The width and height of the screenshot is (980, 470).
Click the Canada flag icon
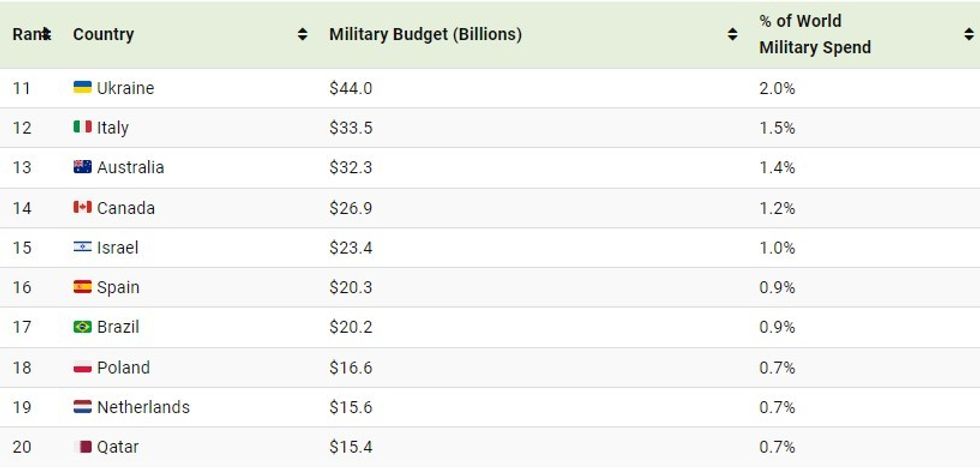coord(82,208)
